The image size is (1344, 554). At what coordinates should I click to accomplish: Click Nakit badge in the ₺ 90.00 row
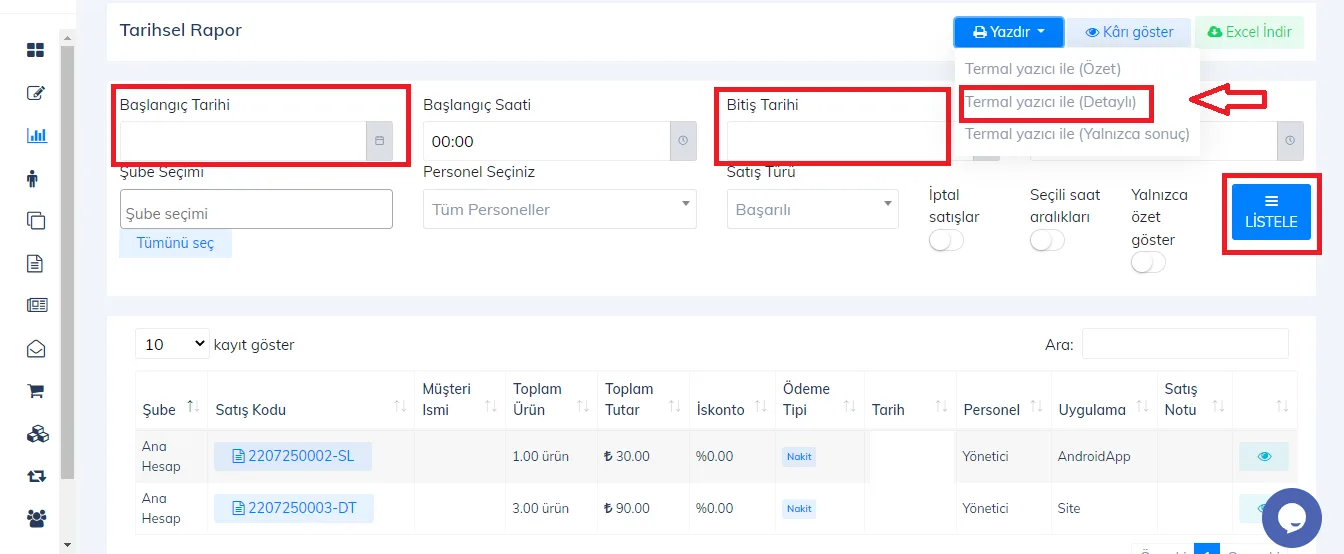coord(799,508)
